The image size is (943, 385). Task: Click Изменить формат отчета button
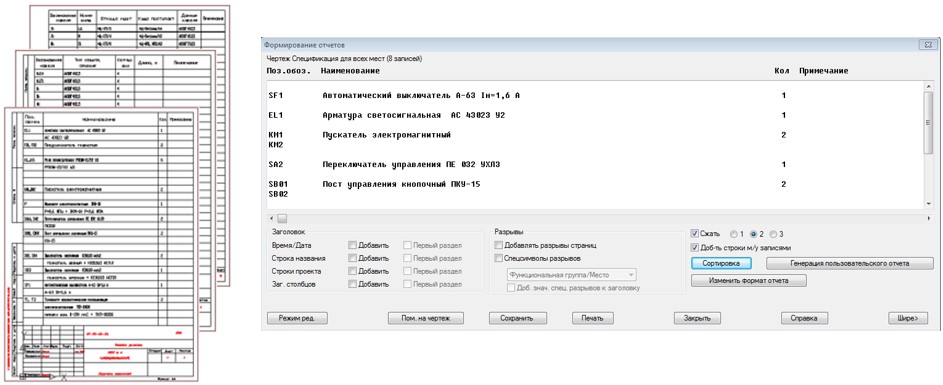748,280
